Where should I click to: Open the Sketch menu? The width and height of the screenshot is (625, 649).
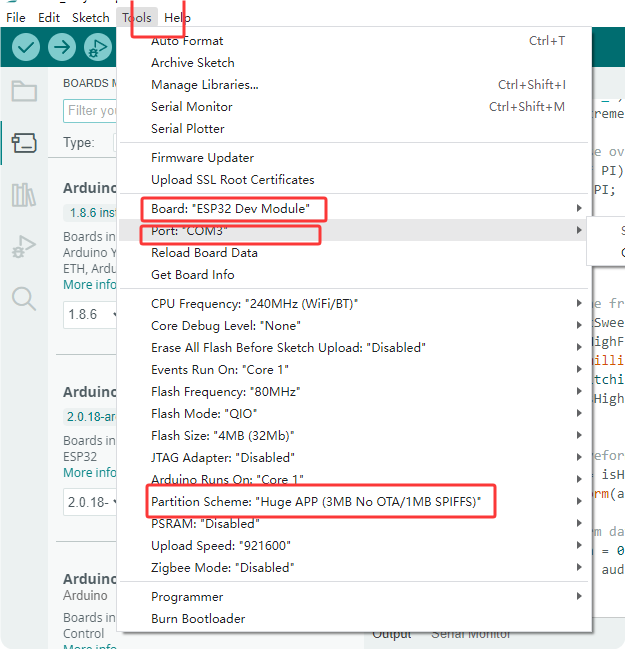pyautogui.click(x=91, y=18)
